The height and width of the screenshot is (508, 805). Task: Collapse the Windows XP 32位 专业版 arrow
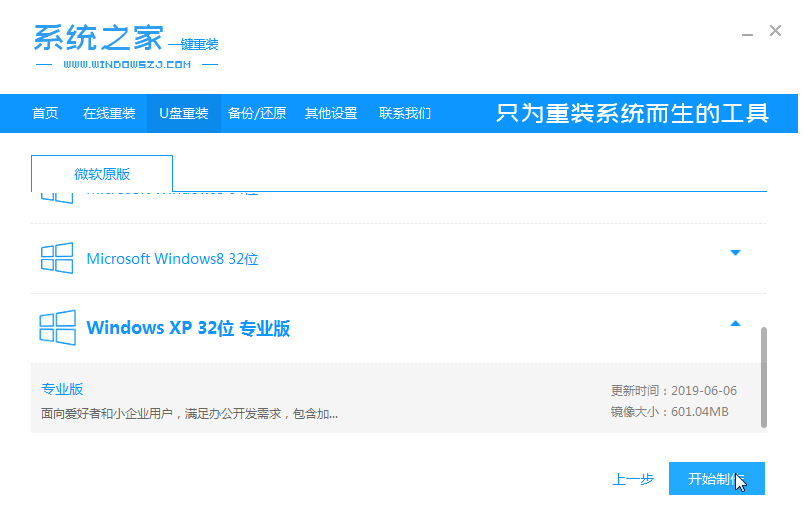735,323
